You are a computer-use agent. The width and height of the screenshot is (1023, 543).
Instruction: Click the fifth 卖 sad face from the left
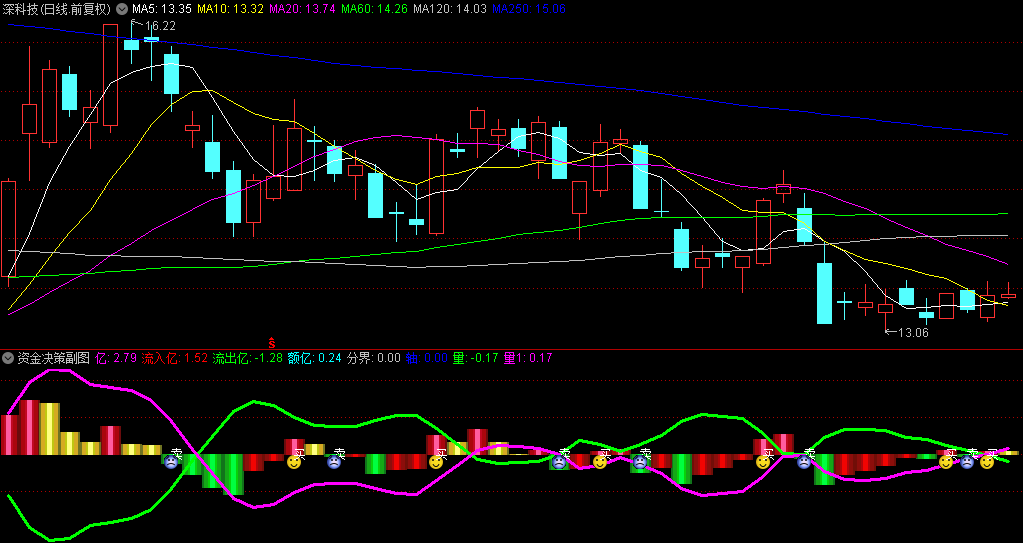click(804, 462)
